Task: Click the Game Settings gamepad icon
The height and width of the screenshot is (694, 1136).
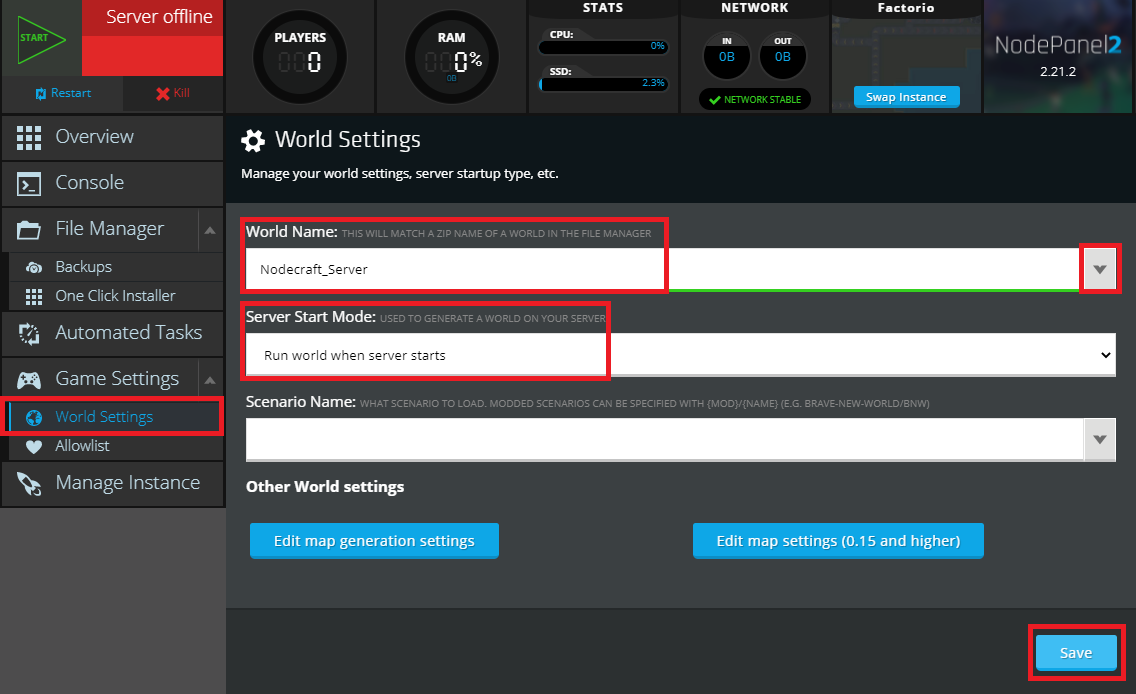Action: click(x=29, y=380)
